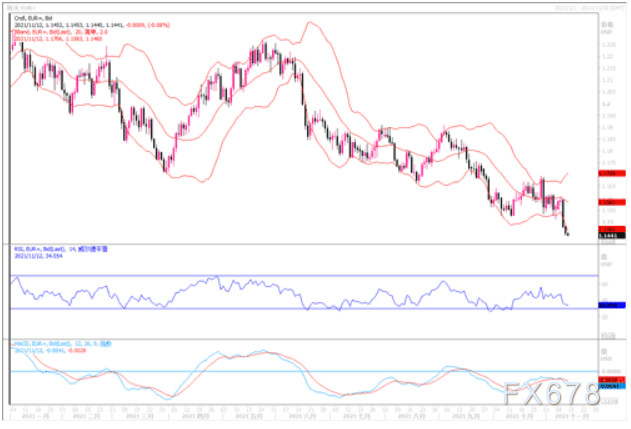The width and height of the screenshot is (631, 429).
Task: Click the blue -0.0041 MACD value tag
Action: (x=612, y=386)
